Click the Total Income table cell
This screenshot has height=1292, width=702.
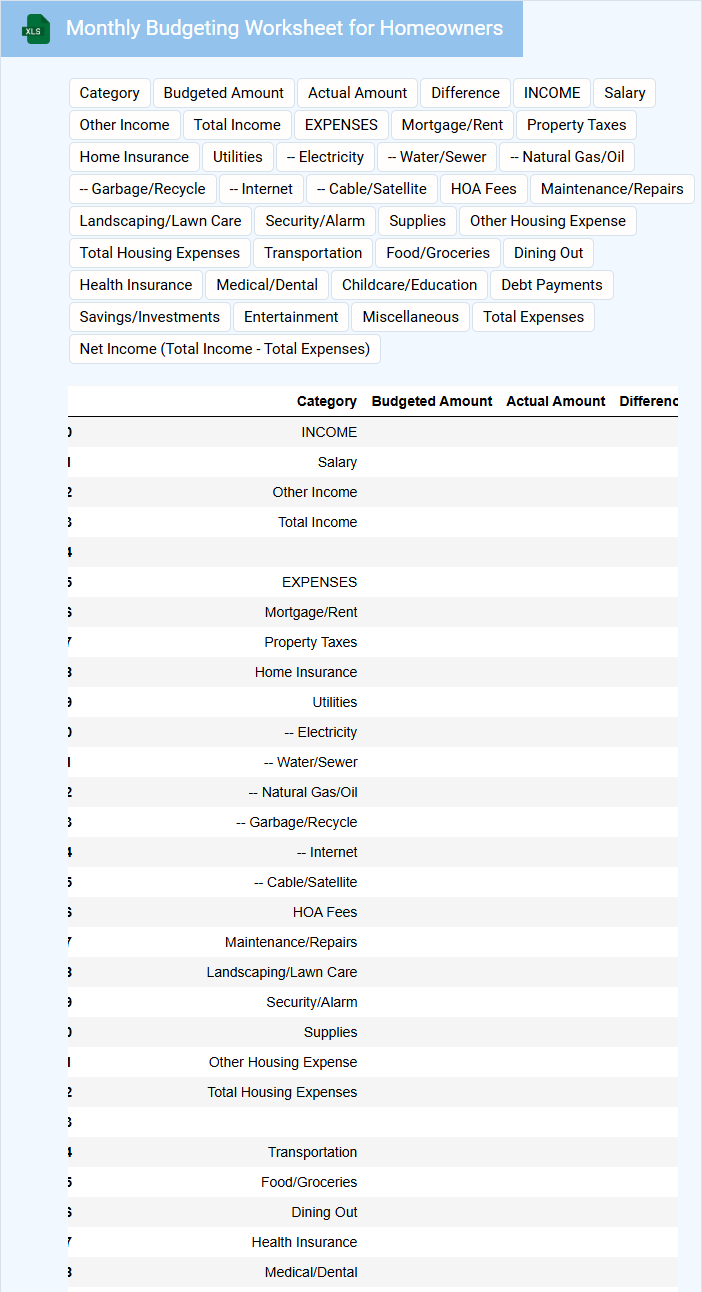[317, 522]
